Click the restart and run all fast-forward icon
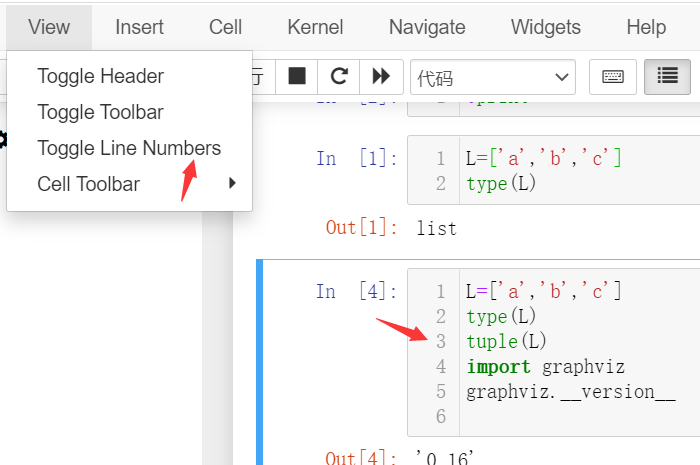Image resolution: width=700 pixels, height=465 pixels. [x=381, y=76]
